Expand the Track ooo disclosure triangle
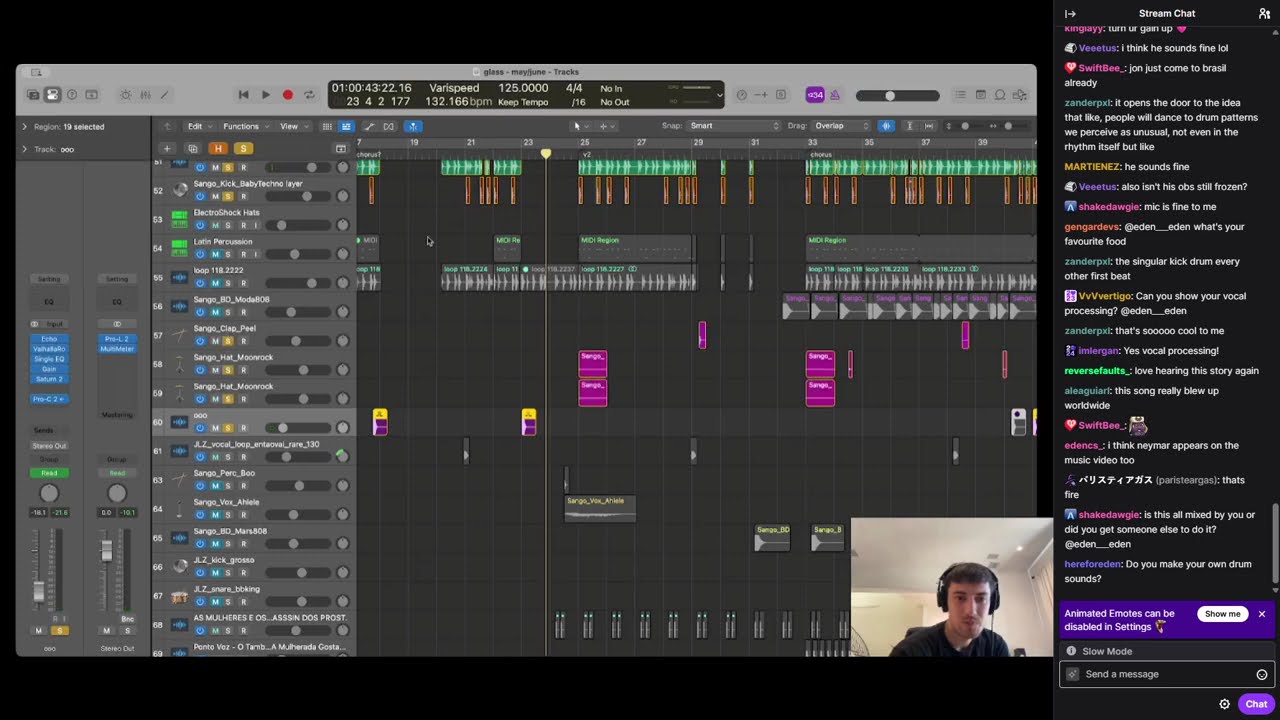Viewport: 1280px width, 720px height. [24, 149]
